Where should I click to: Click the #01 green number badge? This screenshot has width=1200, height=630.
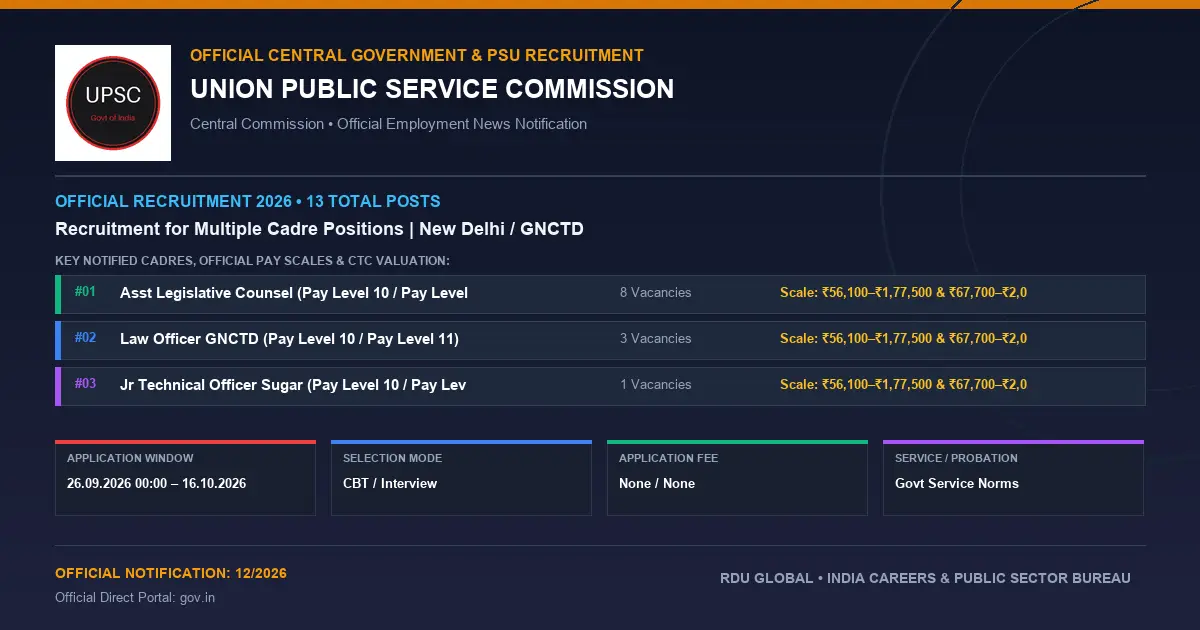tap(85, 292)
